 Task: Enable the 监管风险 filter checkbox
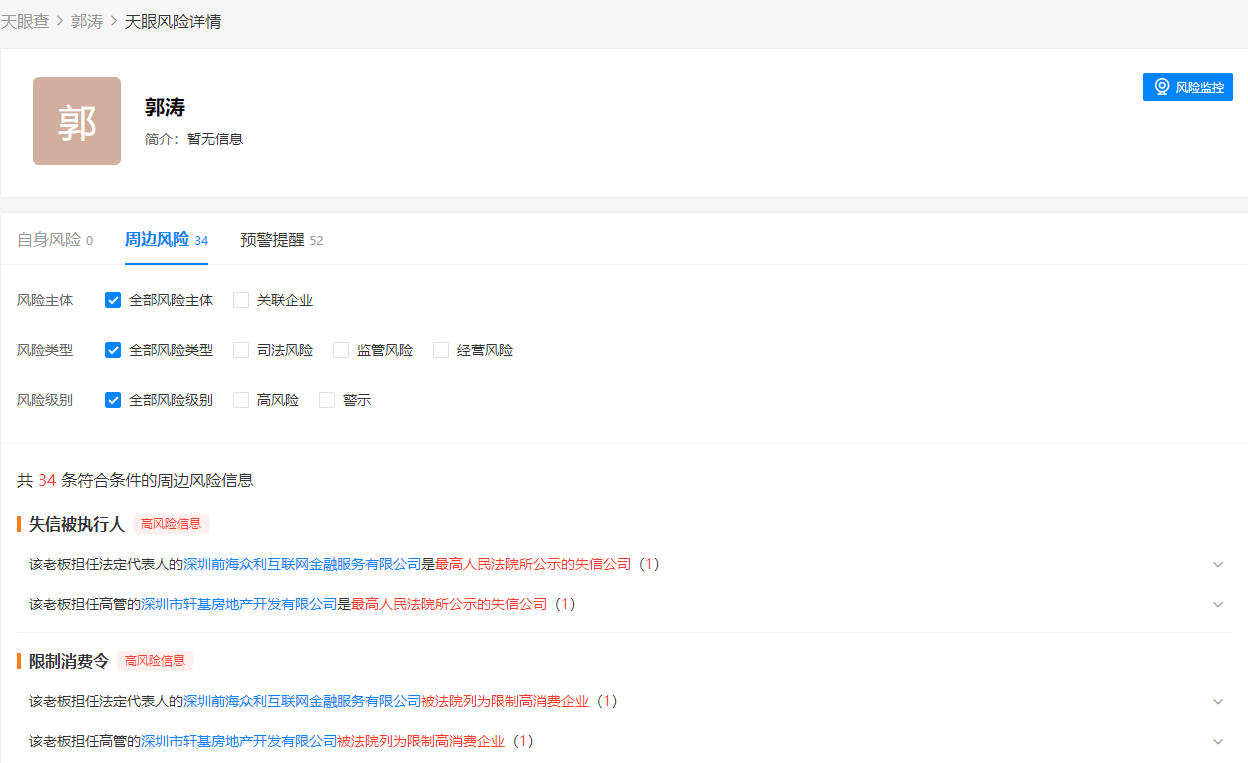341,350
